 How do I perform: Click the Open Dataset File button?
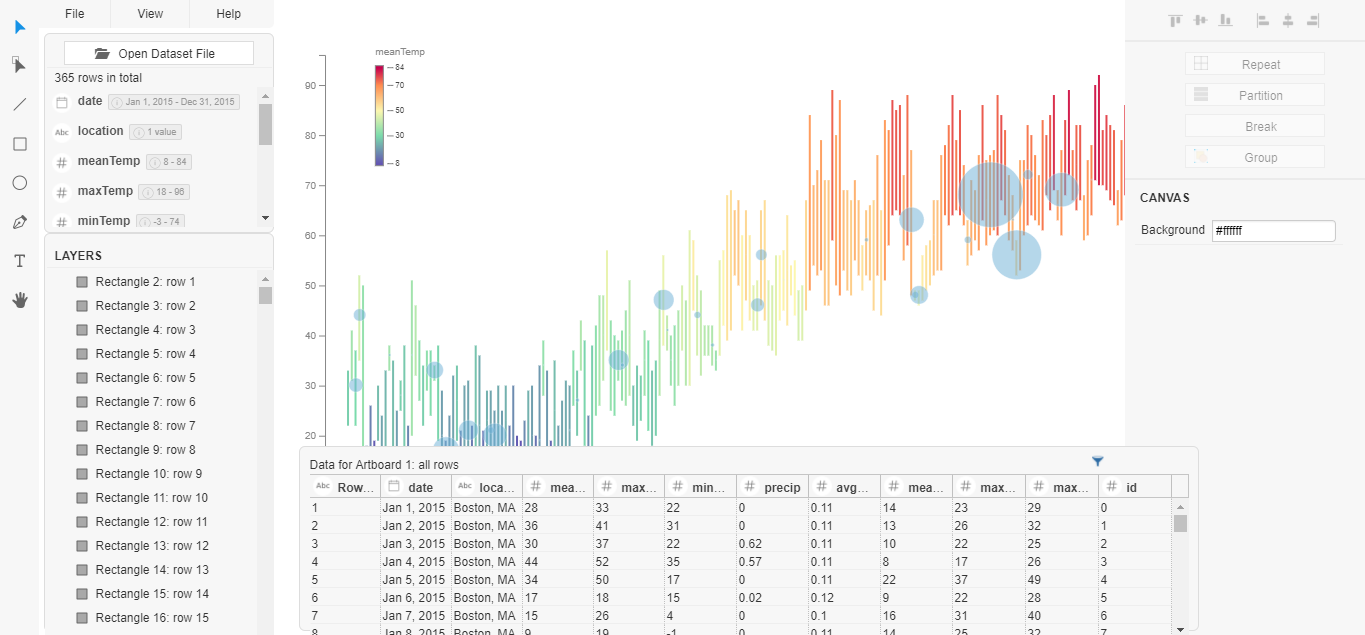pos(157,52)
